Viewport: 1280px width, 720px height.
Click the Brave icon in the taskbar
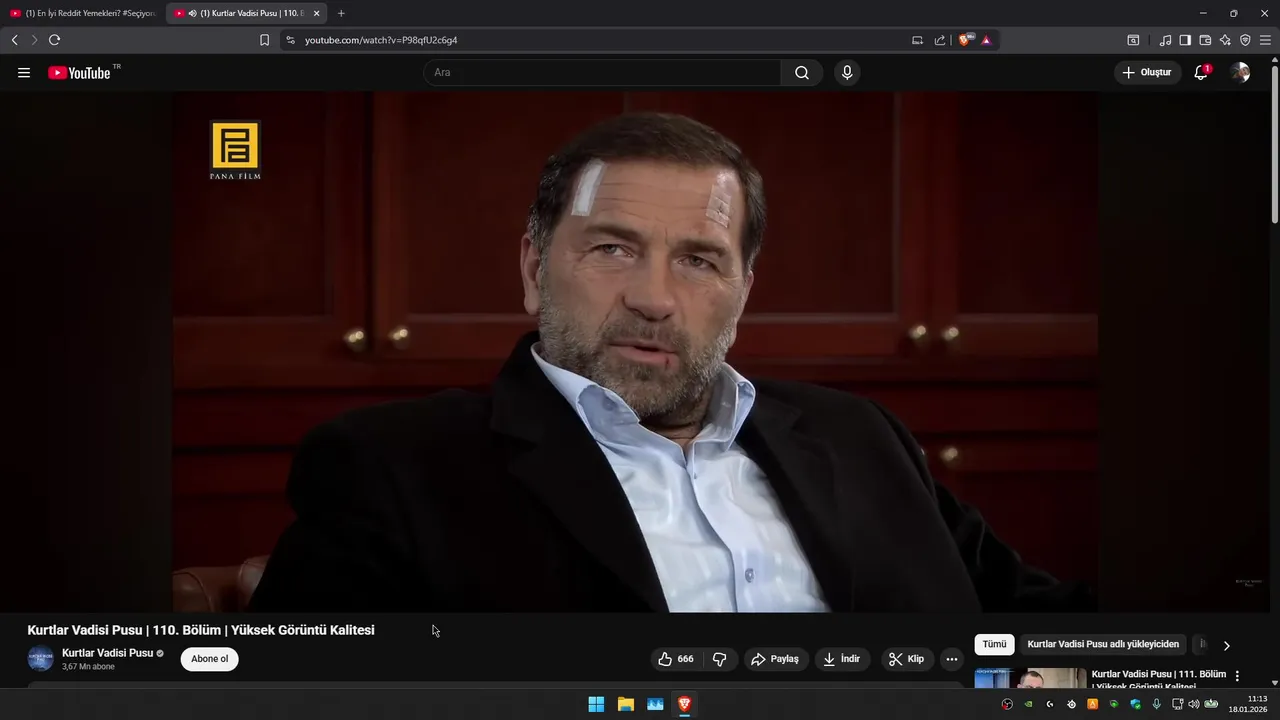684,704
